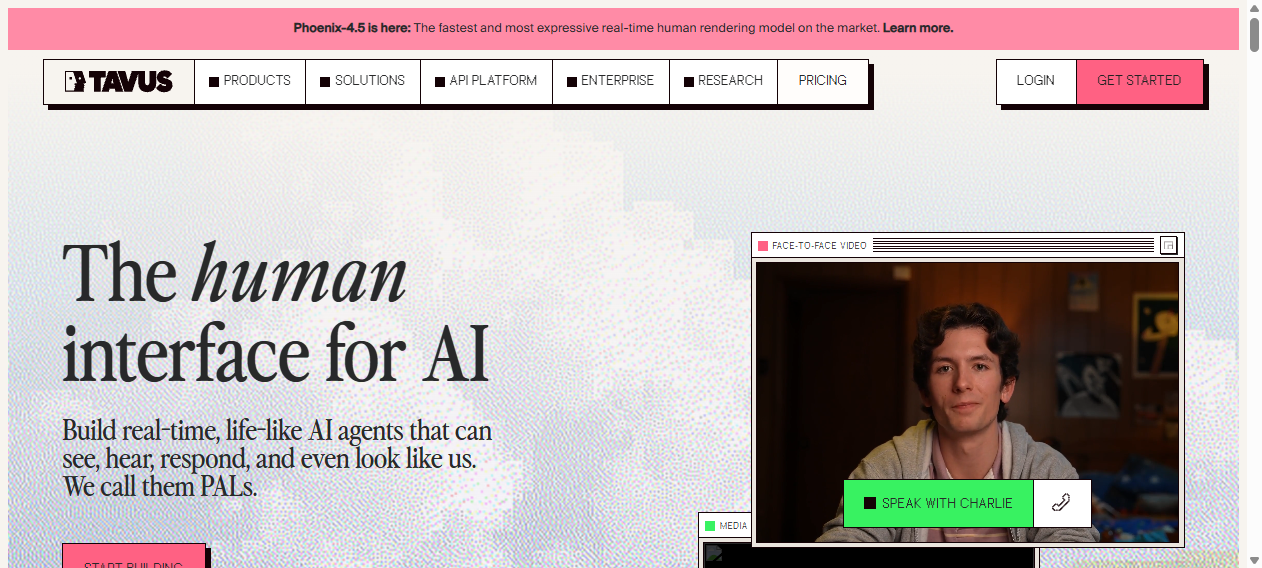Image resolution: width=1262 pixels, height=568 pixels.
Task: Go to the Pricing page
Action: click(823, 81)
